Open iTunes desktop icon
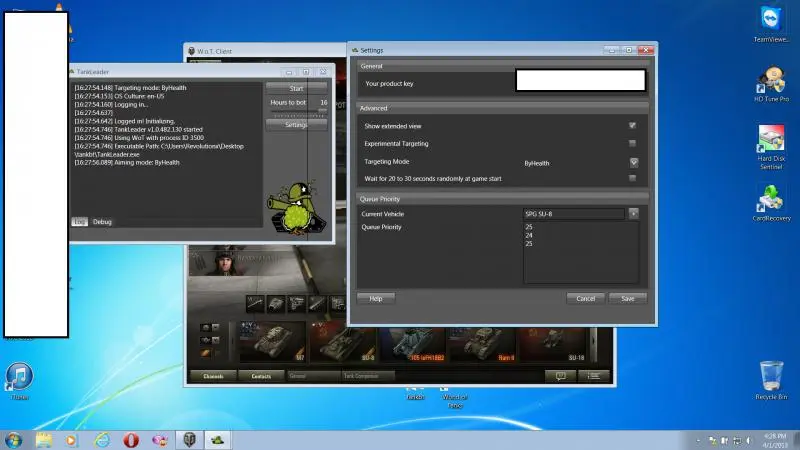The image size is (800, 450). click(19, 381)
